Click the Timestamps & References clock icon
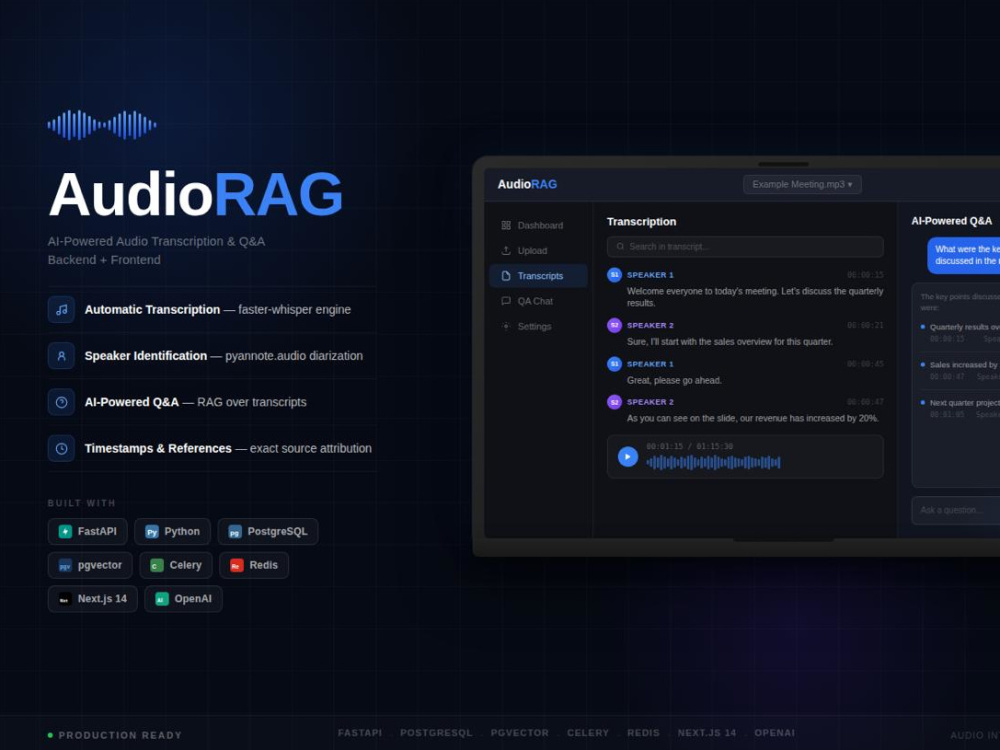1000x750 pixels. click(61, 448)
